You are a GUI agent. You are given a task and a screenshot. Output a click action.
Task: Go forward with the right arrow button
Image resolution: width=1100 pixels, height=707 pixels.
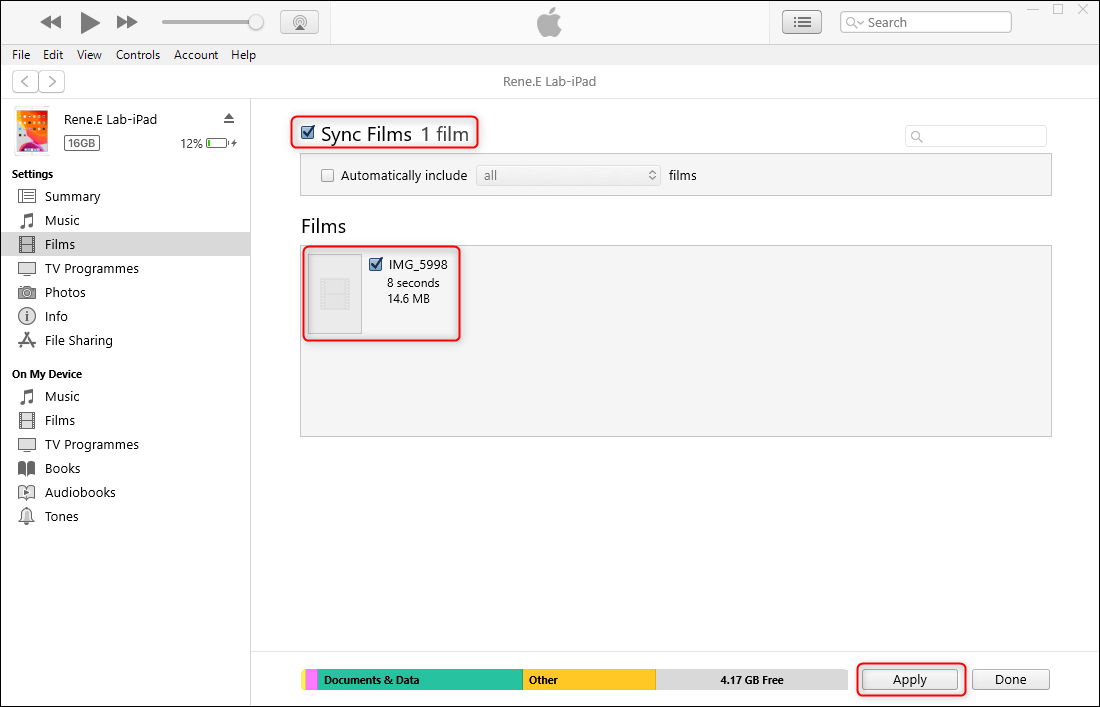coord(52,81)
